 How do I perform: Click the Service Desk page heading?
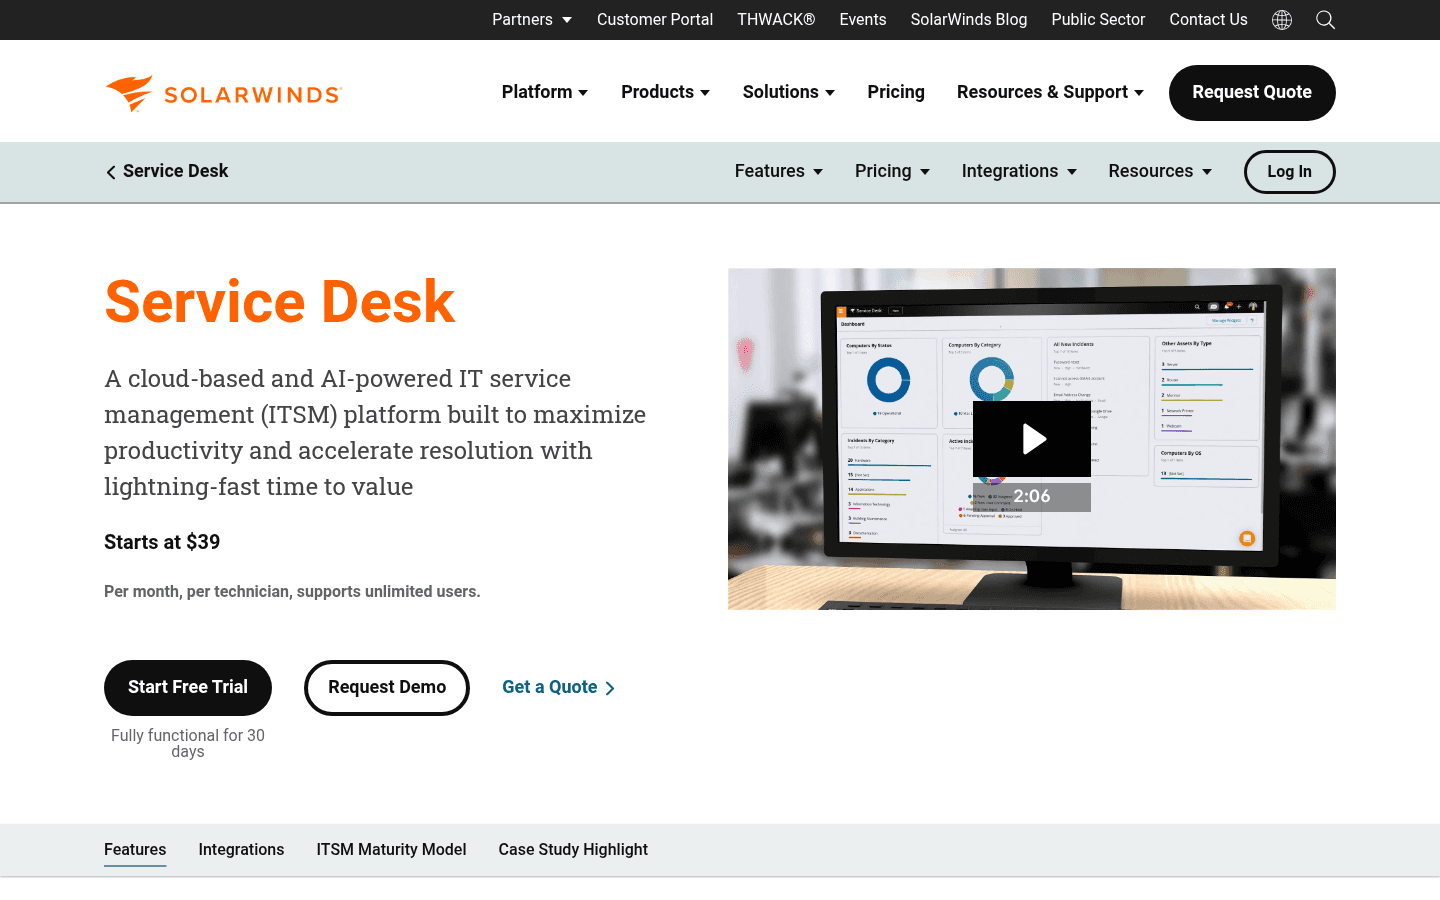[280, 302]
